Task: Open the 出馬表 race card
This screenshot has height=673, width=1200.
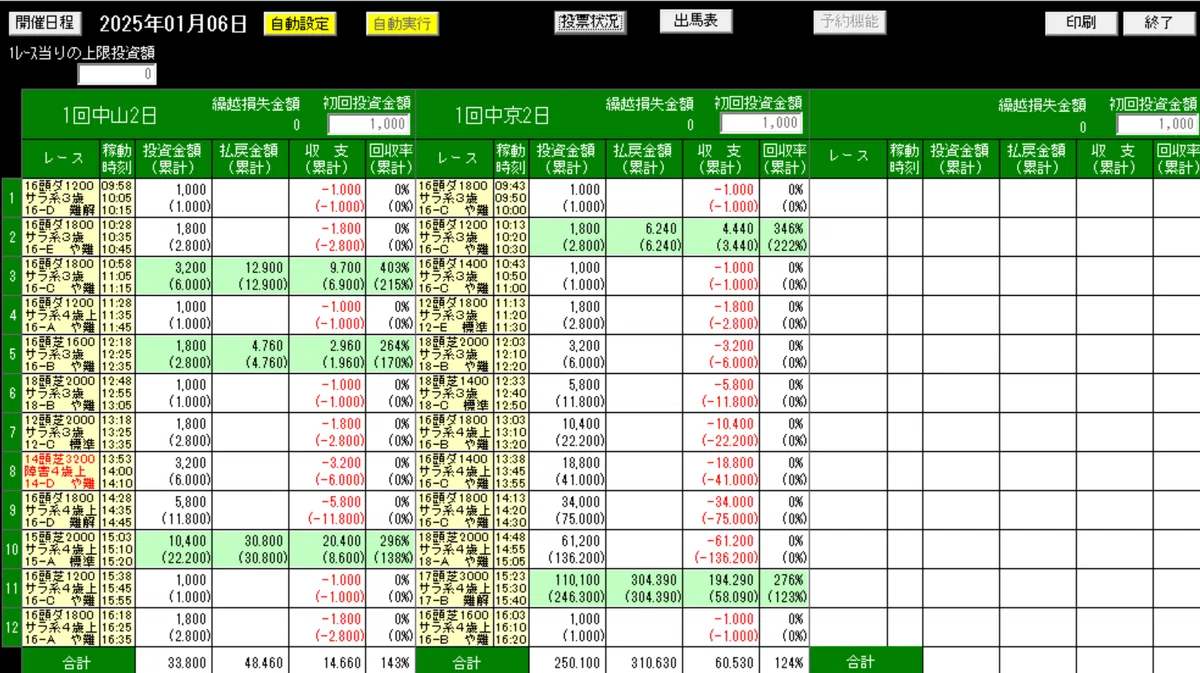Action: pos(696,21)
